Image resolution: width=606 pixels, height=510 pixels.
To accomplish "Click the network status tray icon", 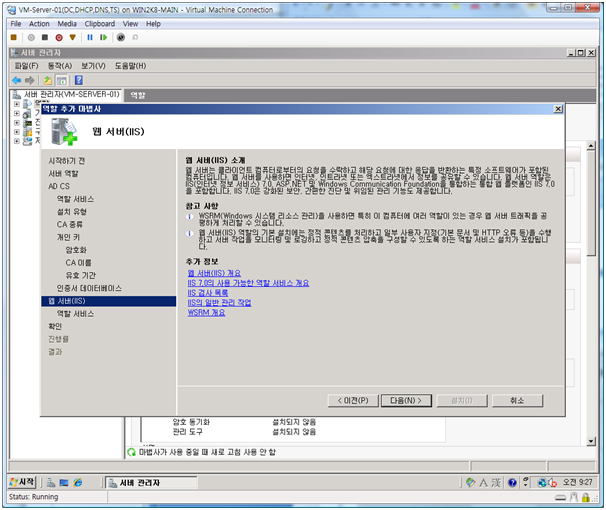I will [542, 483].
